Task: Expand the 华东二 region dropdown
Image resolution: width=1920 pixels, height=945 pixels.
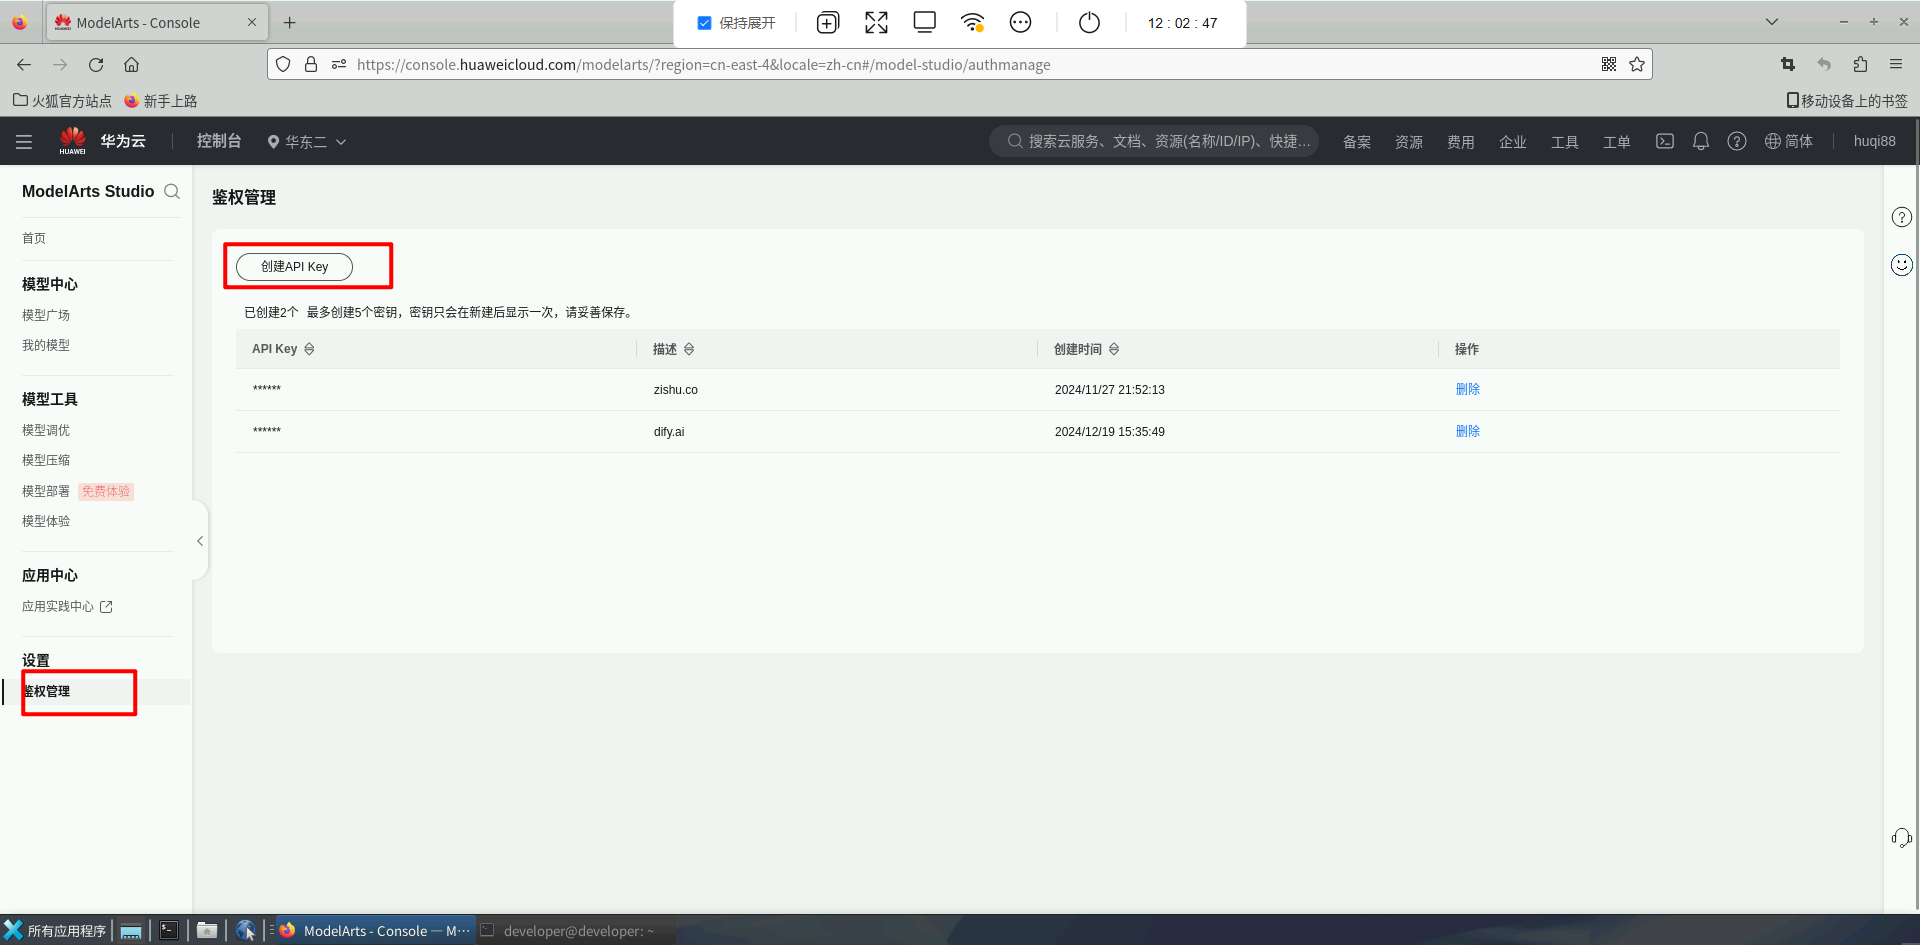Action: (x=307, y=142)
